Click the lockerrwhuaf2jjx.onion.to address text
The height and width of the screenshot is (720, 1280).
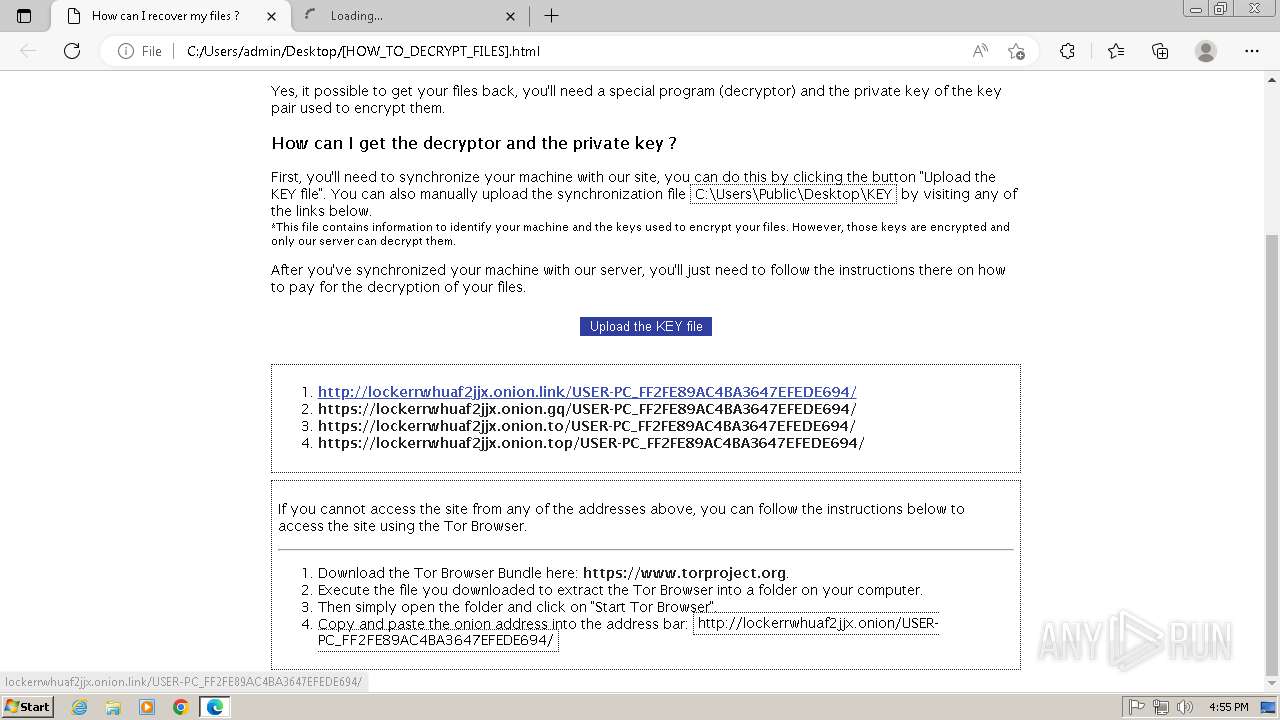coord(587,426)
